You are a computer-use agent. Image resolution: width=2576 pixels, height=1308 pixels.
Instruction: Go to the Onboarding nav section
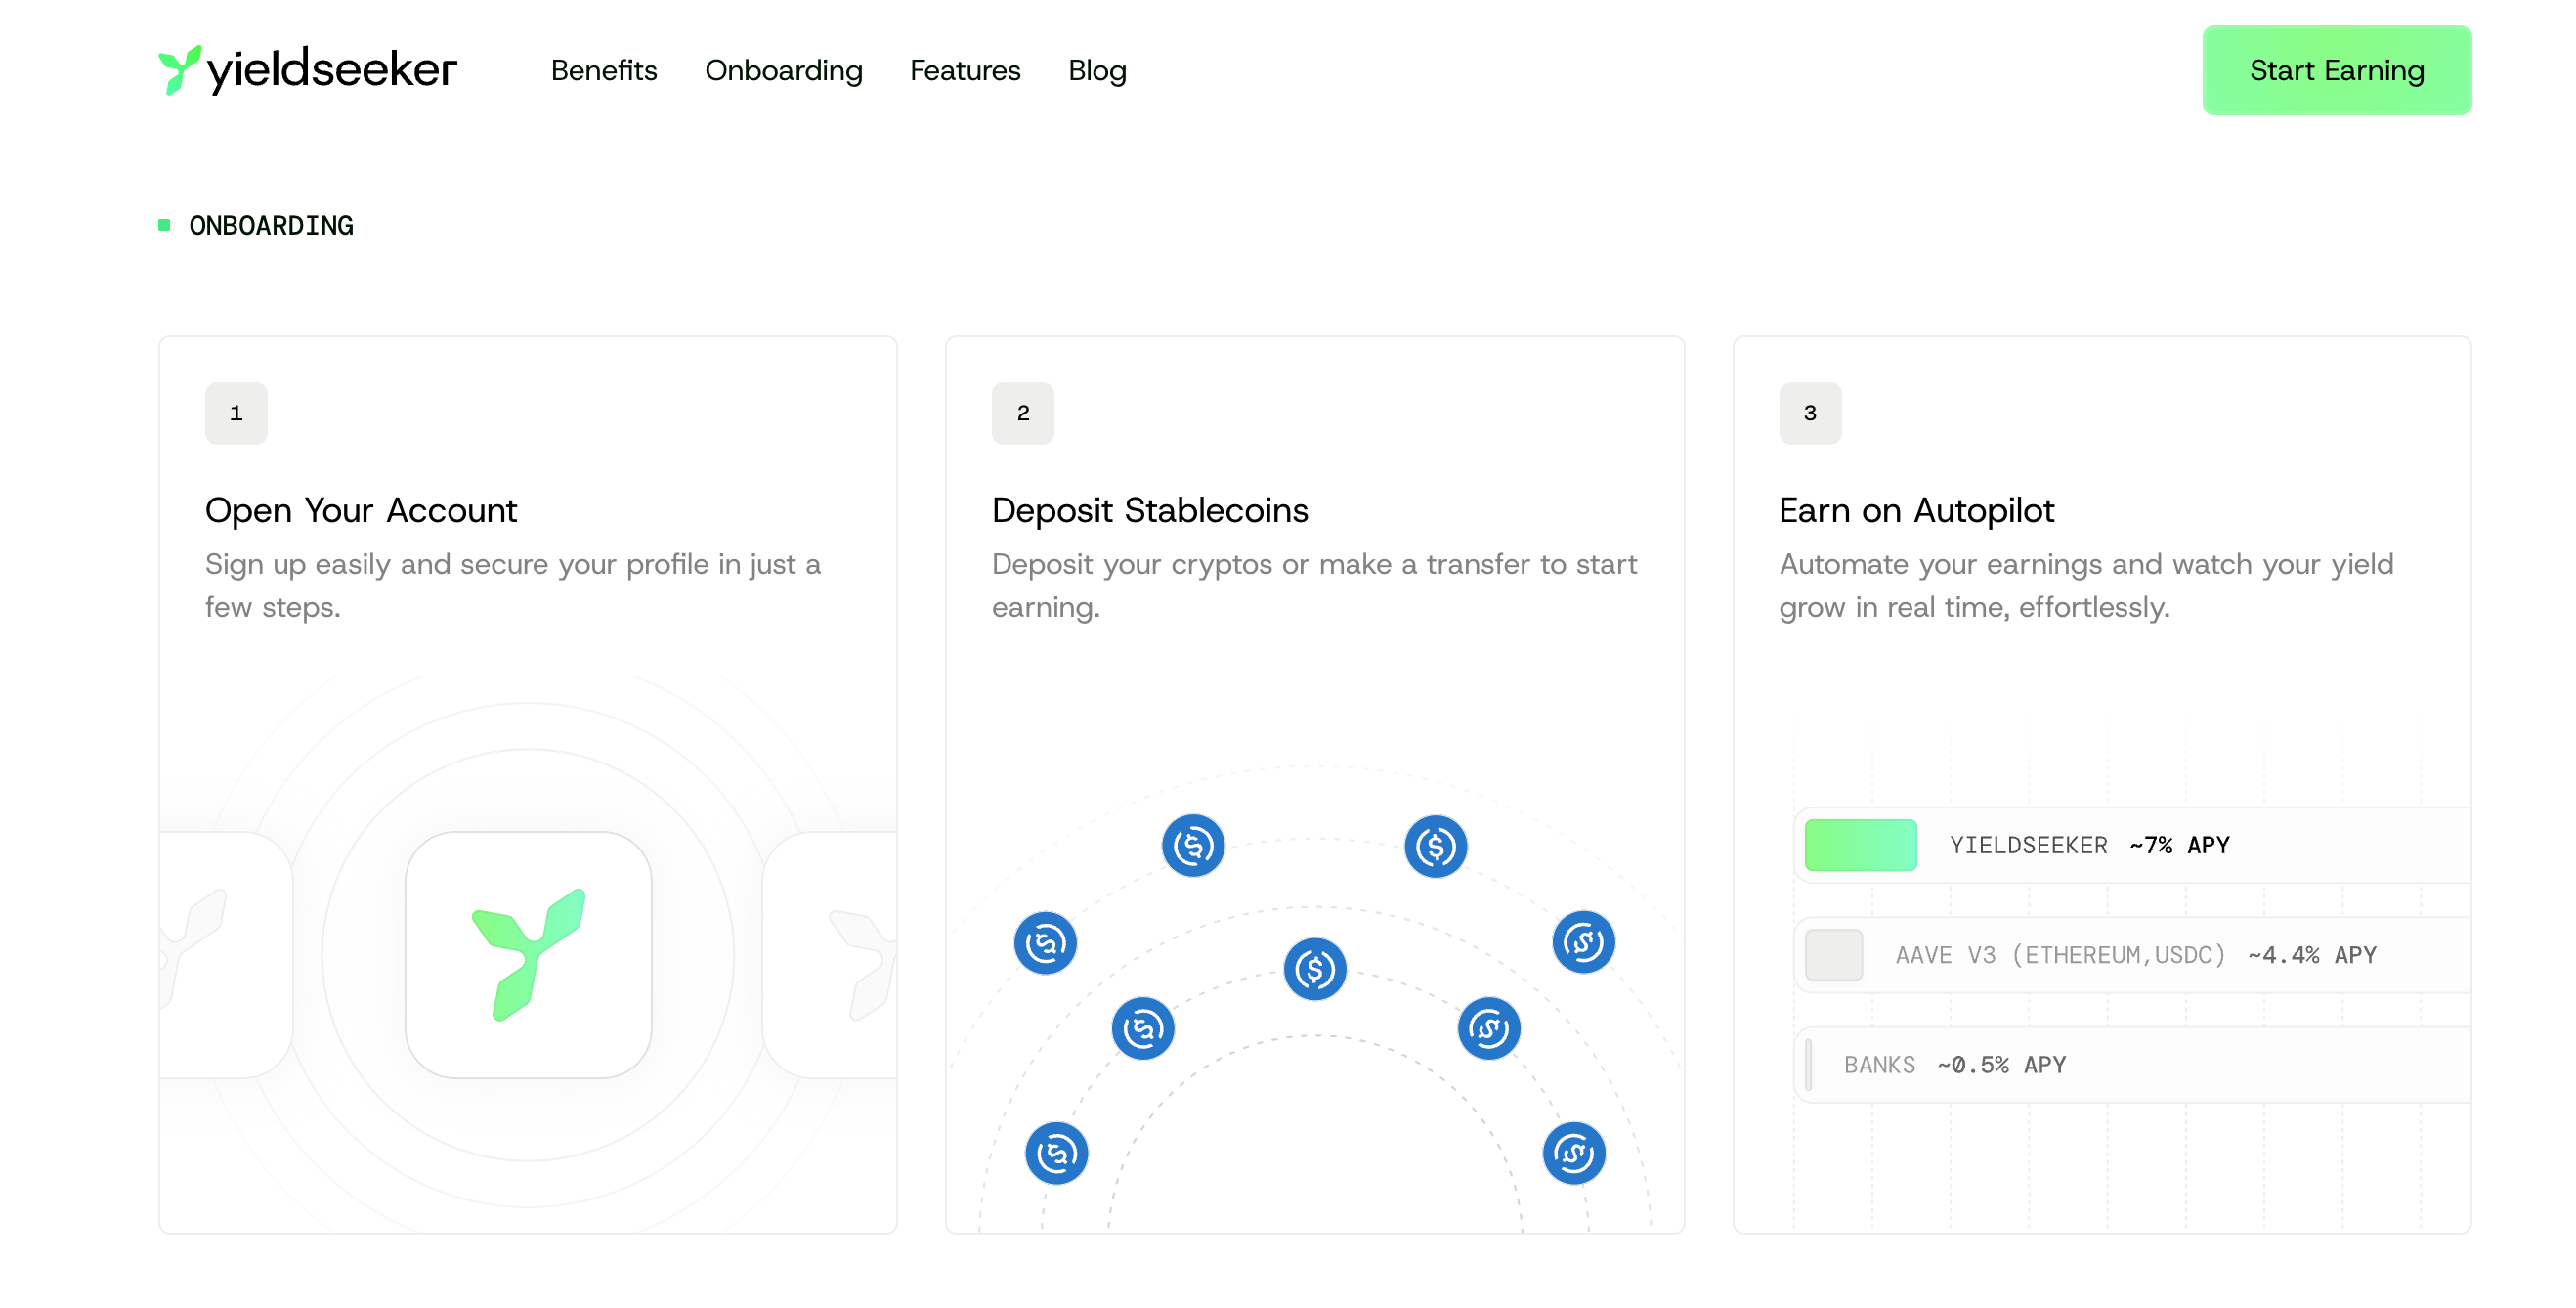tap(783, 70)
